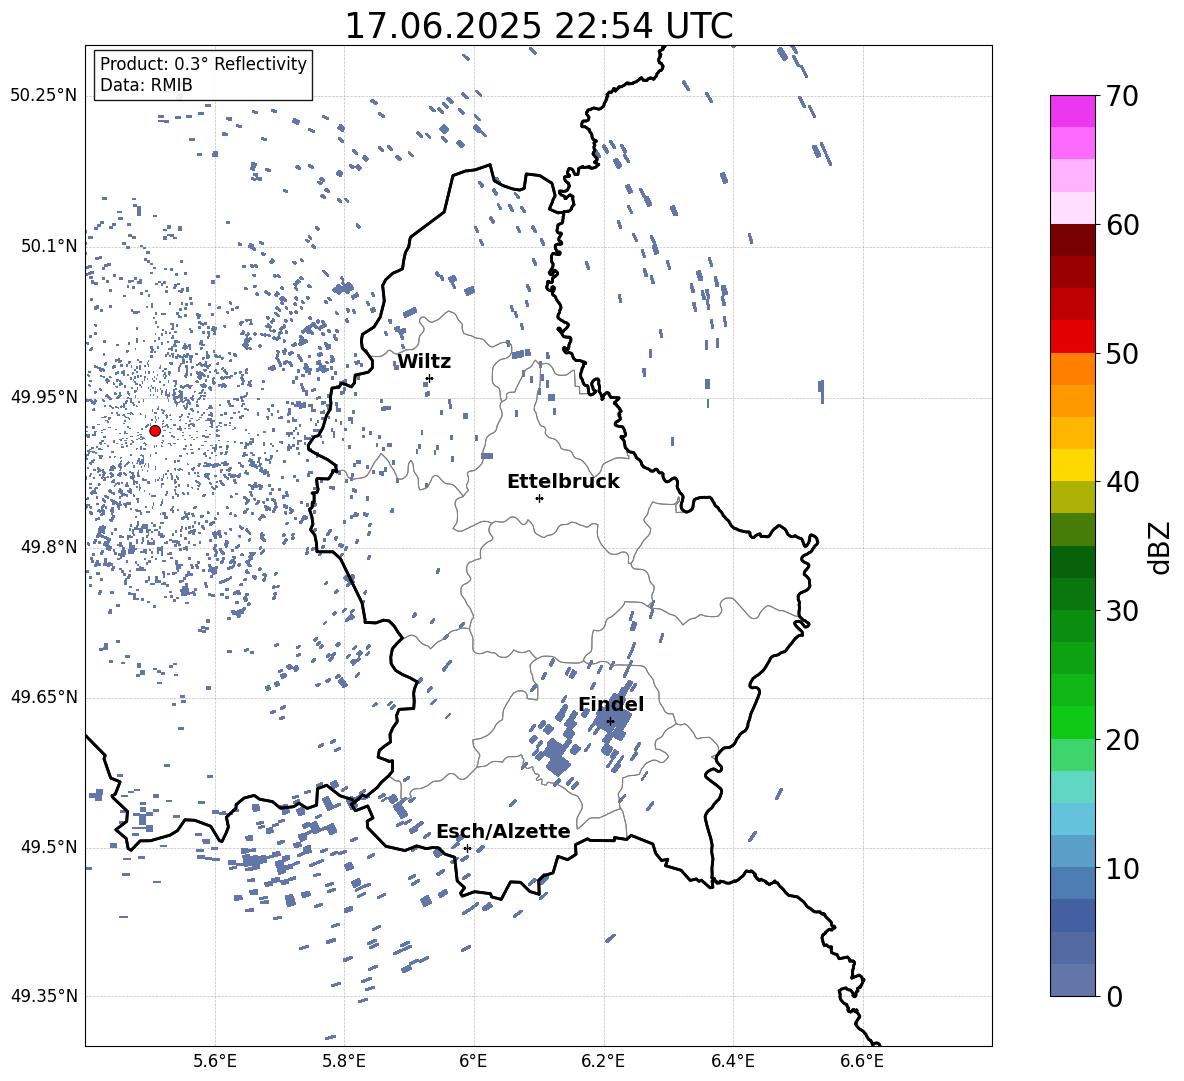Click the 40 colorbar tick label
The width and height of the screenshot is (1184, 1081).
click(1123, 482)
